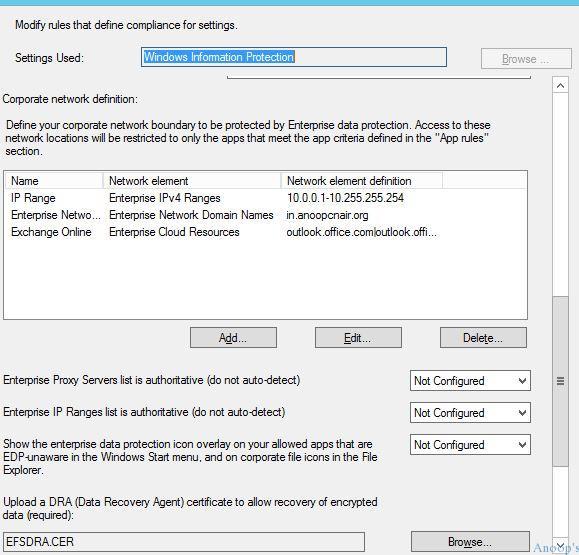Click the Delete... button
Viewport: 579px width, 555px height.
coord(483,338)
